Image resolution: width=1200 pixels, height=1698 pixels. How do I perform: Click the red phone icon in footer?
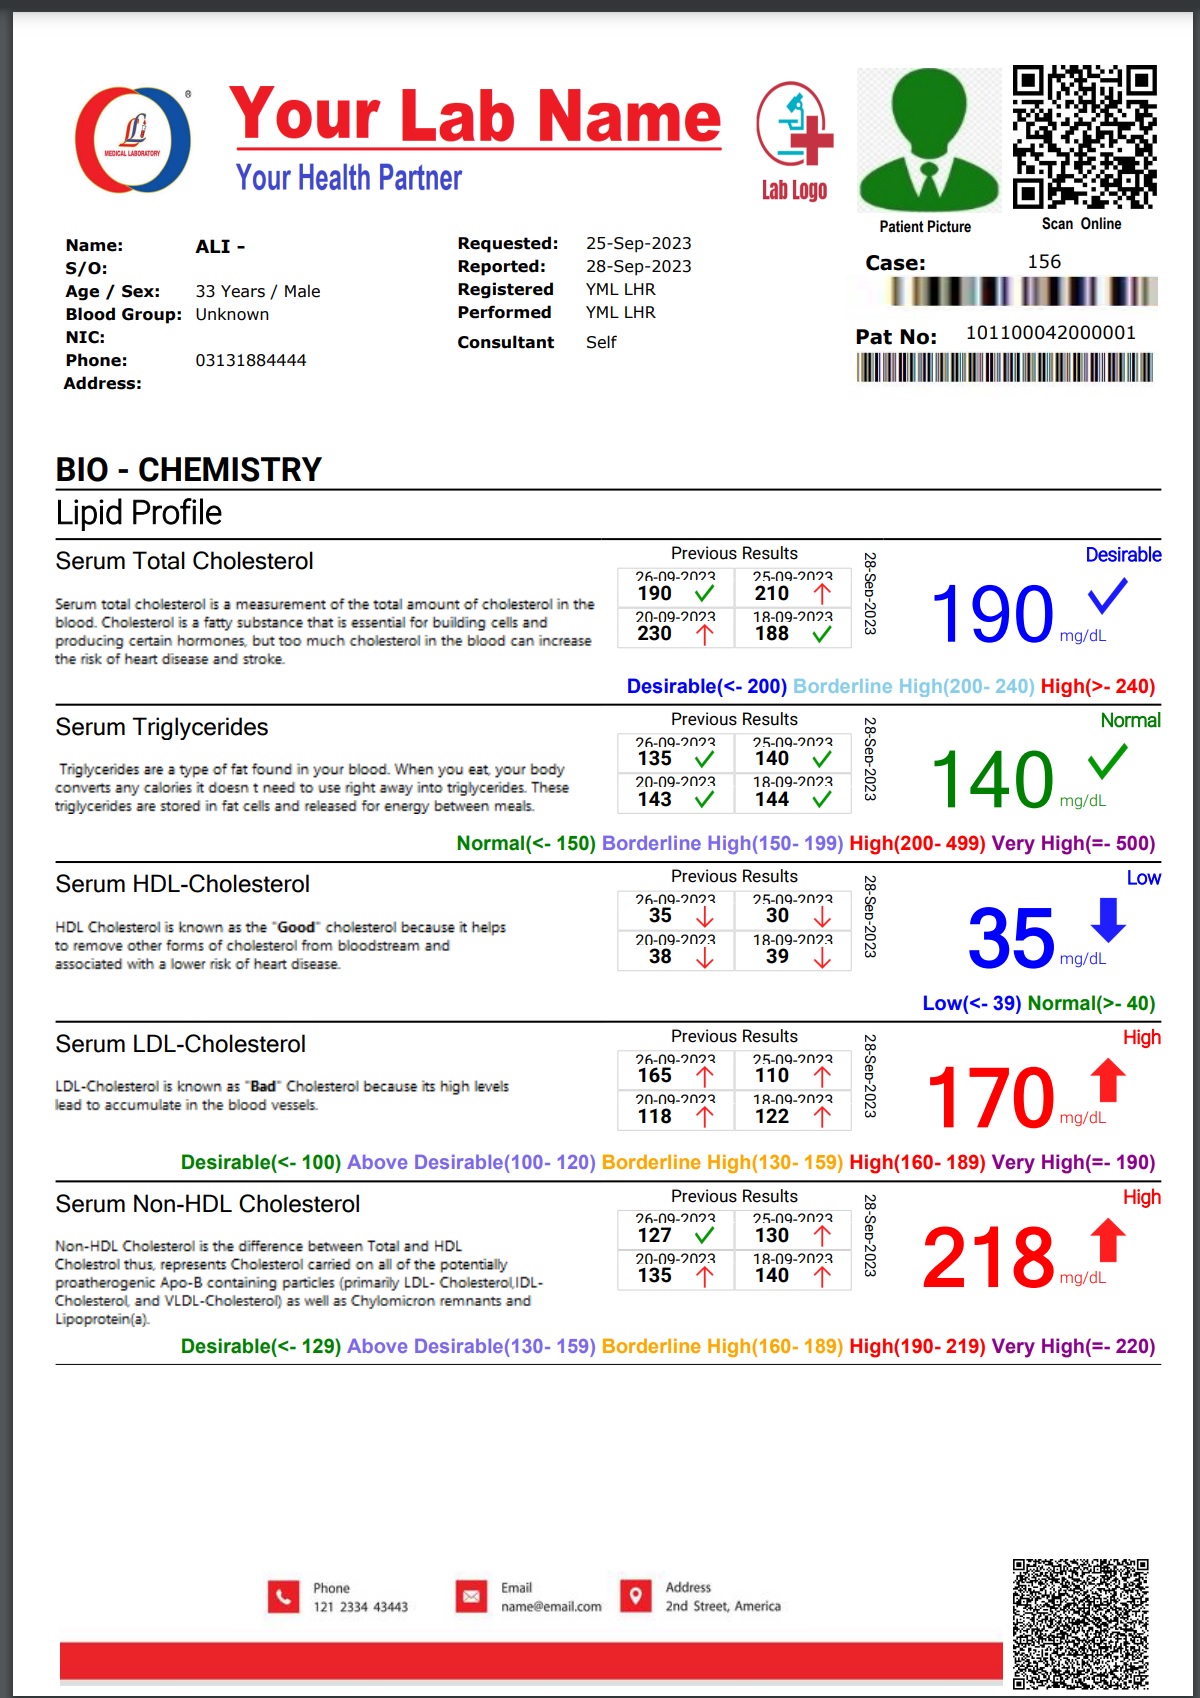click(x=283, y=1597)
